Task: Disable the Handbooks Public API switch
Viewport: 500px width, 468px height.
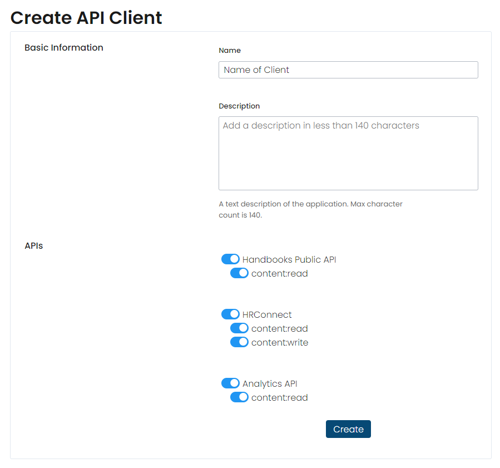Action: point(230,259)
